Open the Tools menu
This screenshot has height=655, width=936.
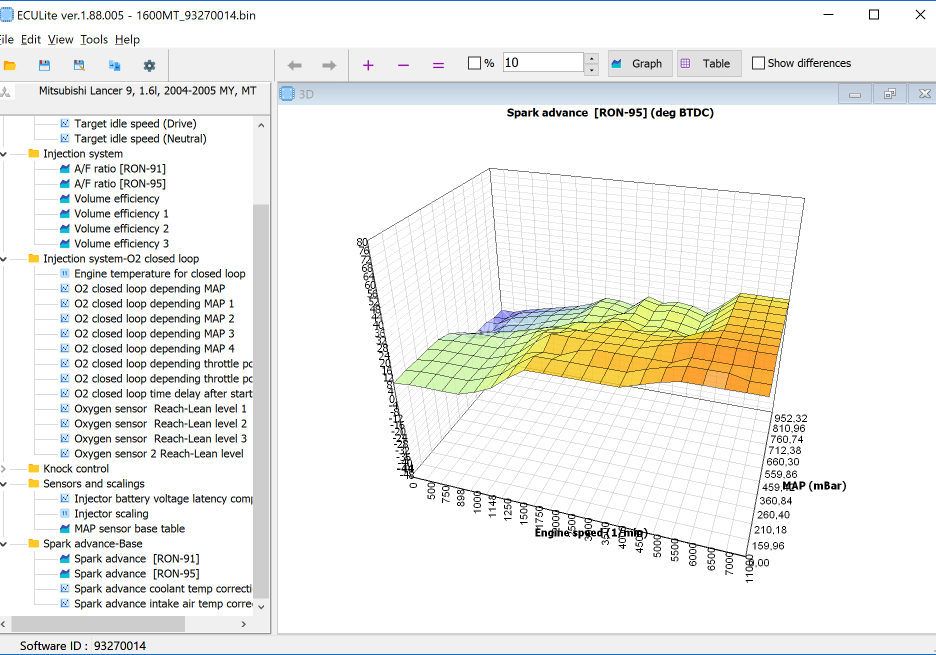pos(94,39)
